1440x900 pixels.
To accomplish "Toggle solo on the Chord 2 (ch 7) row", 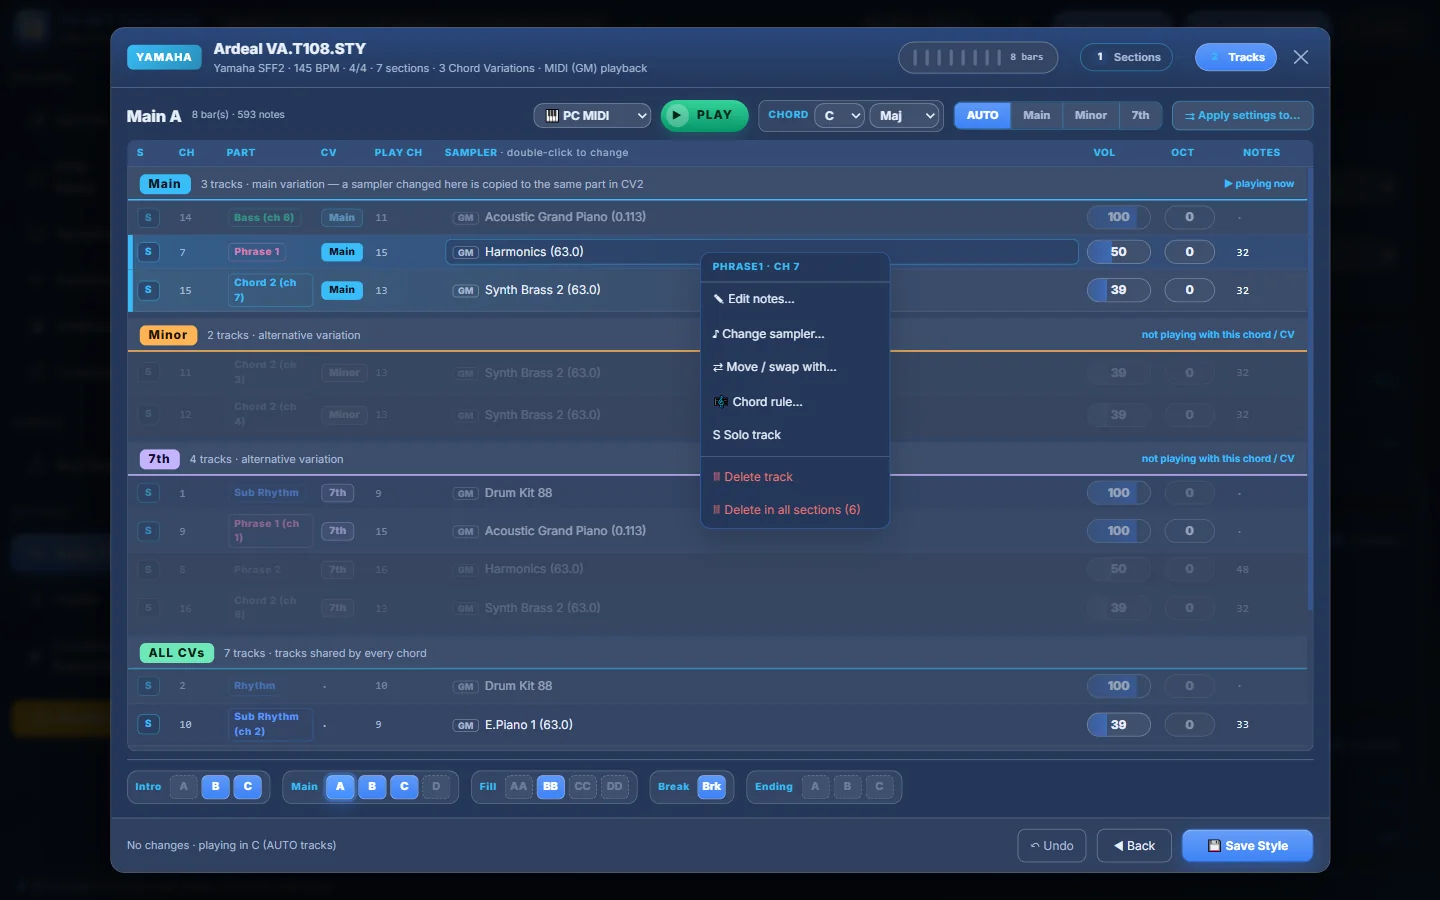I will click(x=148, y=290).
